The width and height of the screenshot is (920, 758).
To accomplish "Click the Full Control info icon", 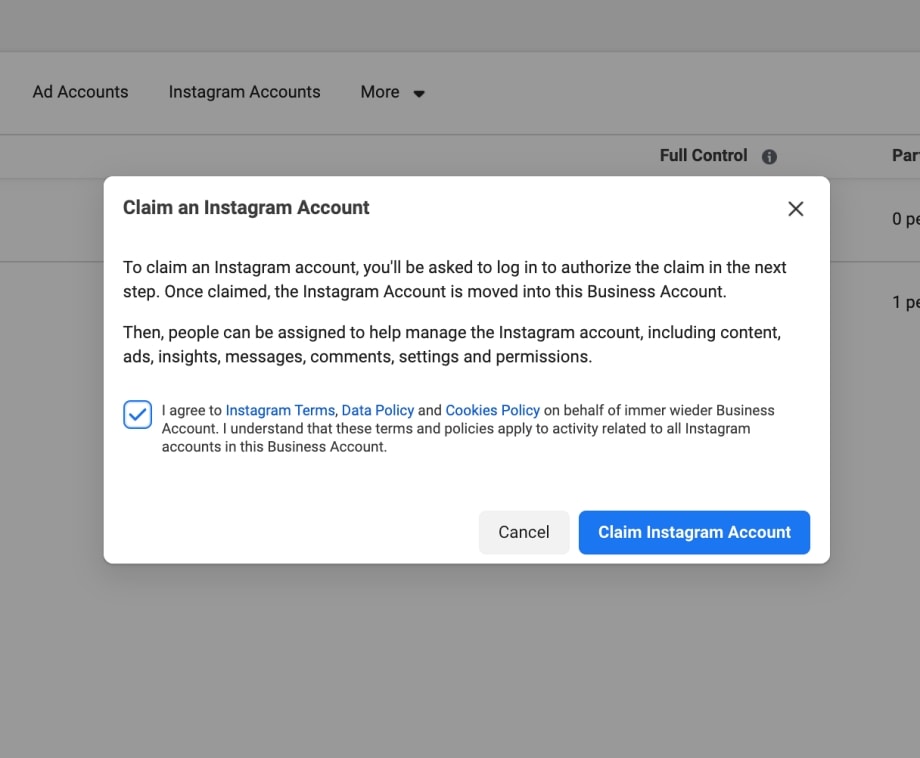I will (x=769, y=157).
